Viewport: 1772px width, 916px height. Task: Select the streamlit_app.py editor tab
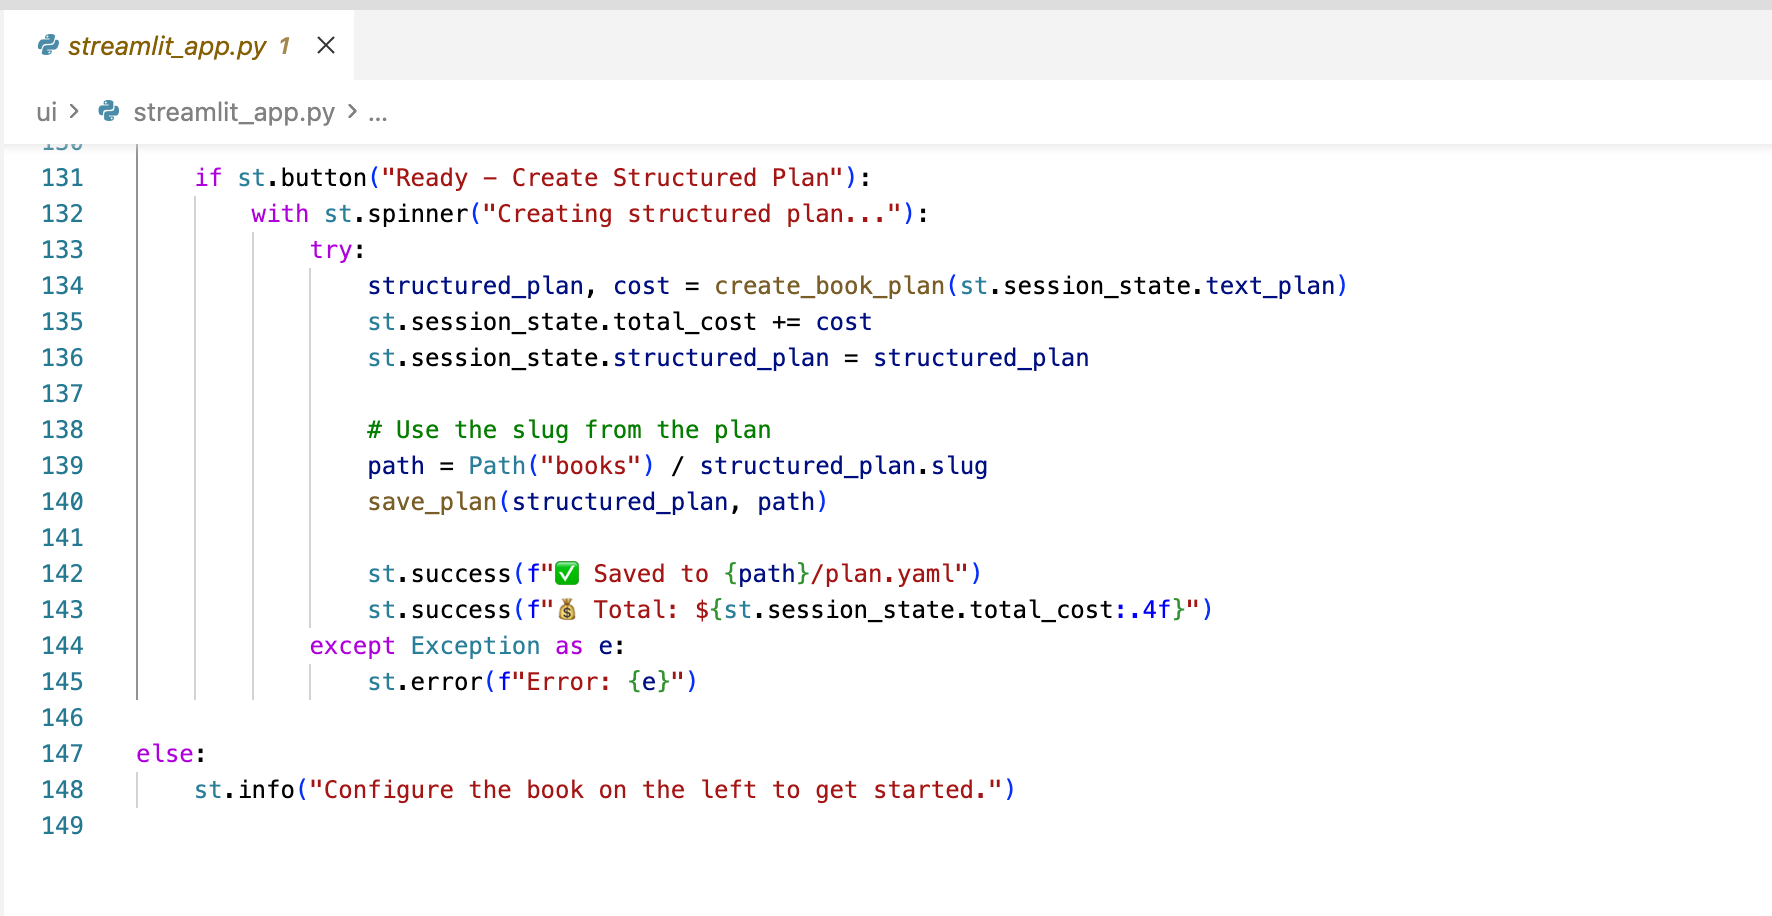coord(180,46)
